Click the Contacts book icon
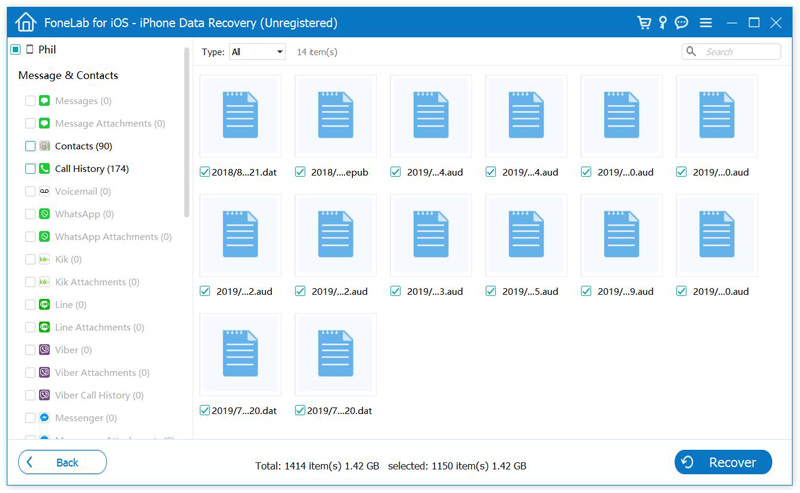 [x=44, y=146]
